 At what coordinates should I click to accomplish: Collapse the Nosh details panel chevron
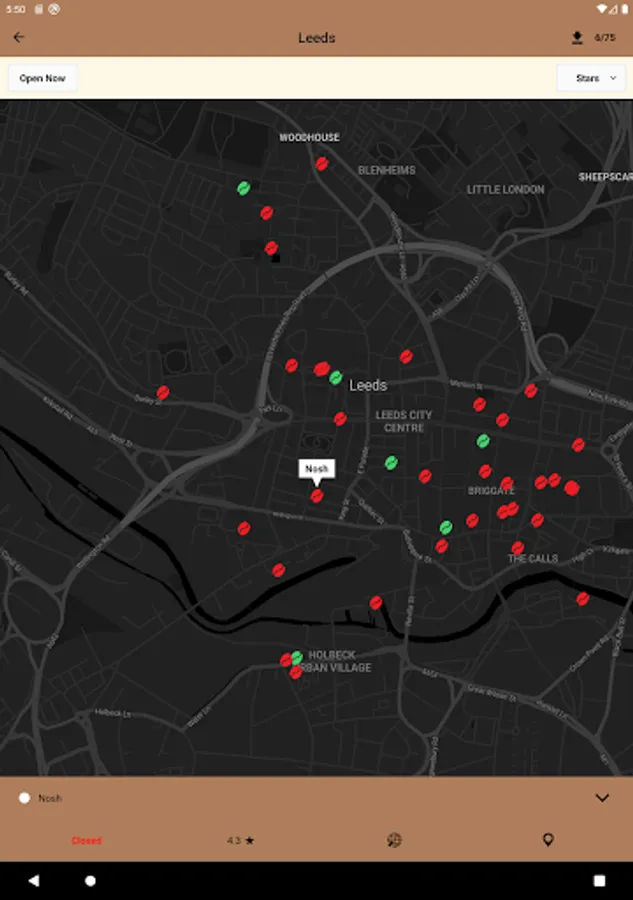point(602,798)
